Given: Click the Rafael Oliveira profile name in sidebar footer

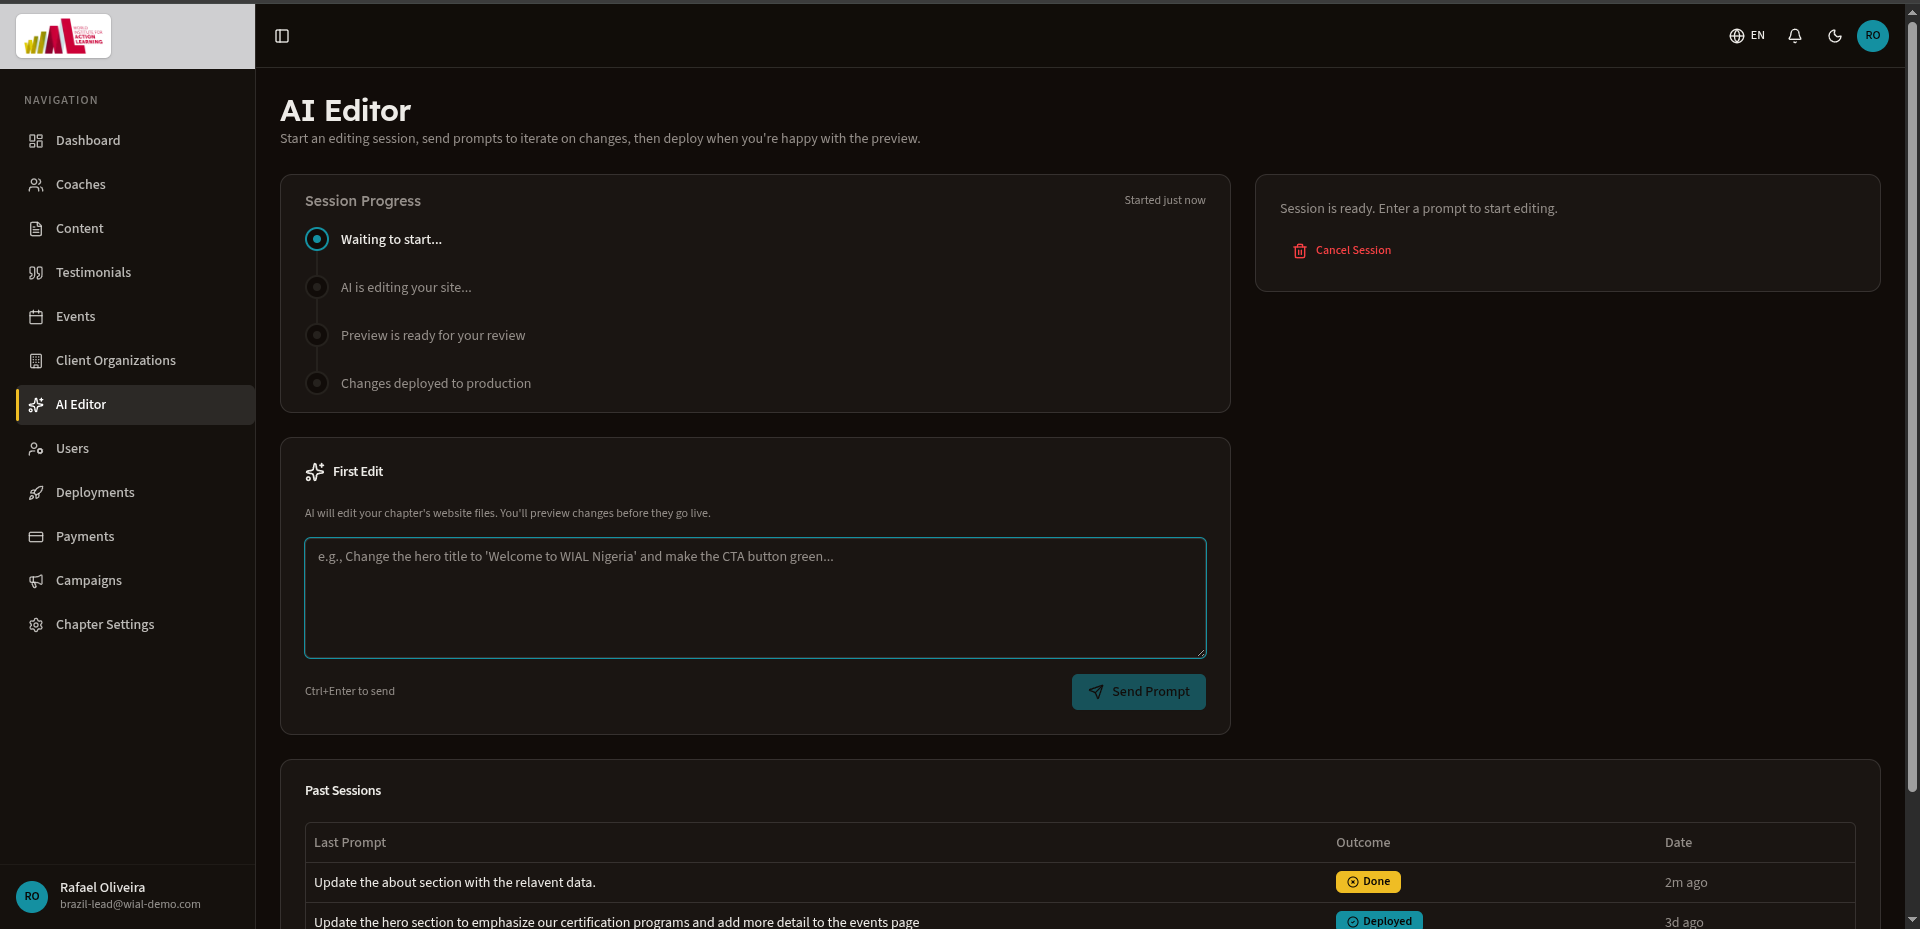Looking at the screenshot, I should pyautogui.click(x=102, y=887).
